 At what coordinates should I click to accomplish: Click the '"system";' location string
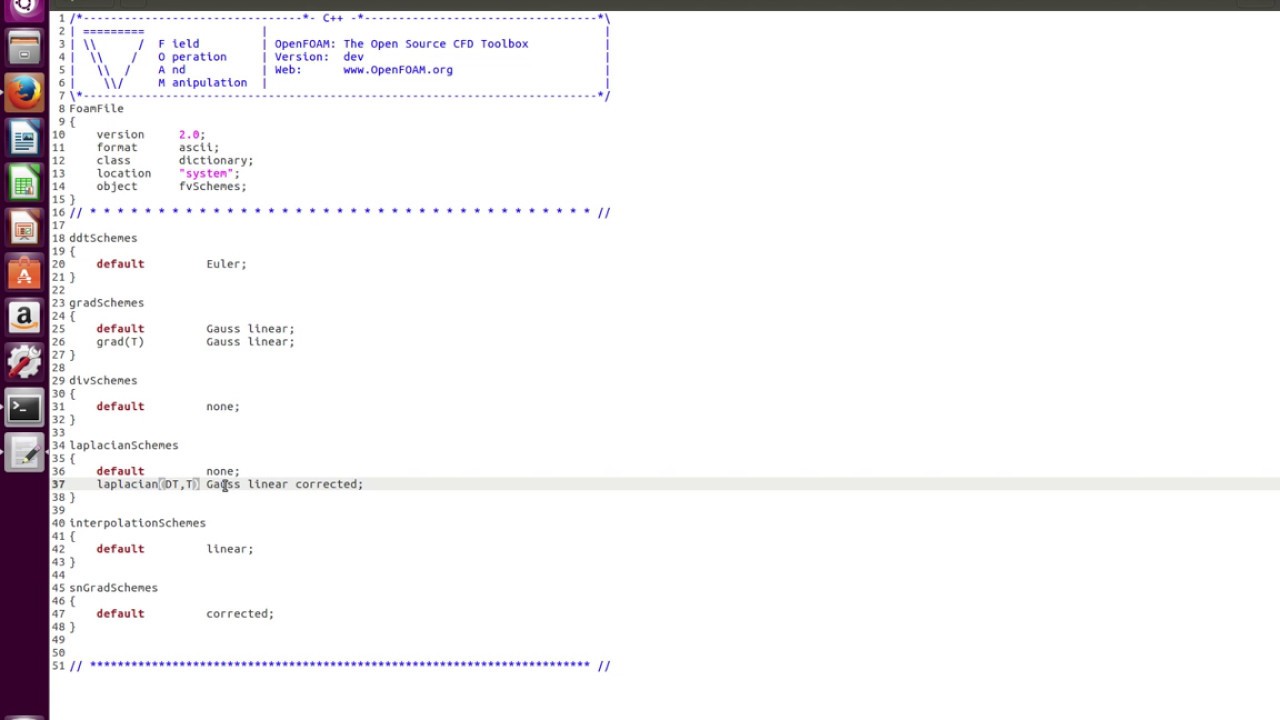click(x=209, y=173)
